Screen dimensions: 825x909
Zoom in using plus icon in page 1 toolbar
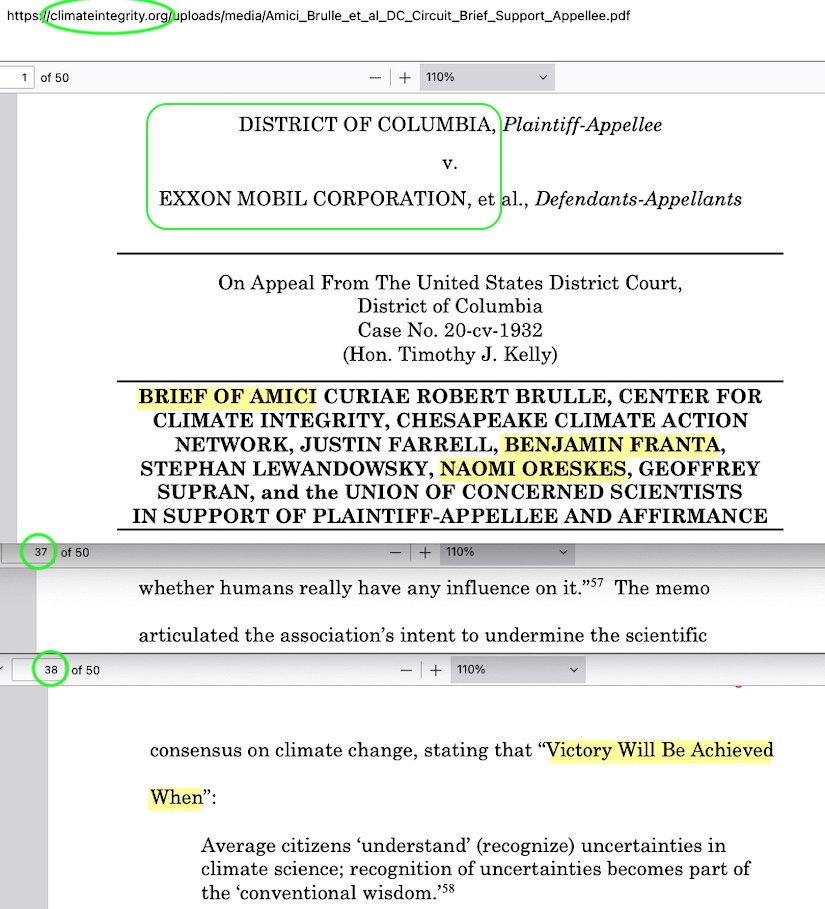(405, 78)
